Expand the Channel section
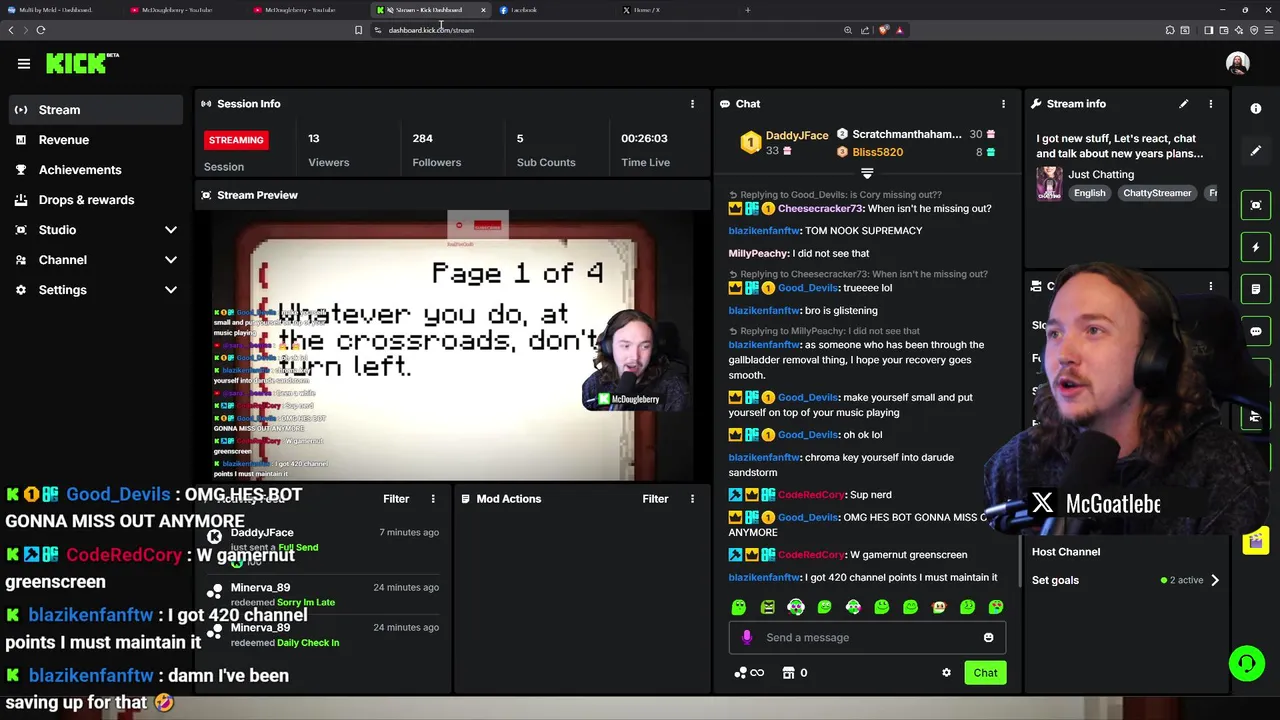The width and height of the screenshot is (1280, 720). pos(97,260)
